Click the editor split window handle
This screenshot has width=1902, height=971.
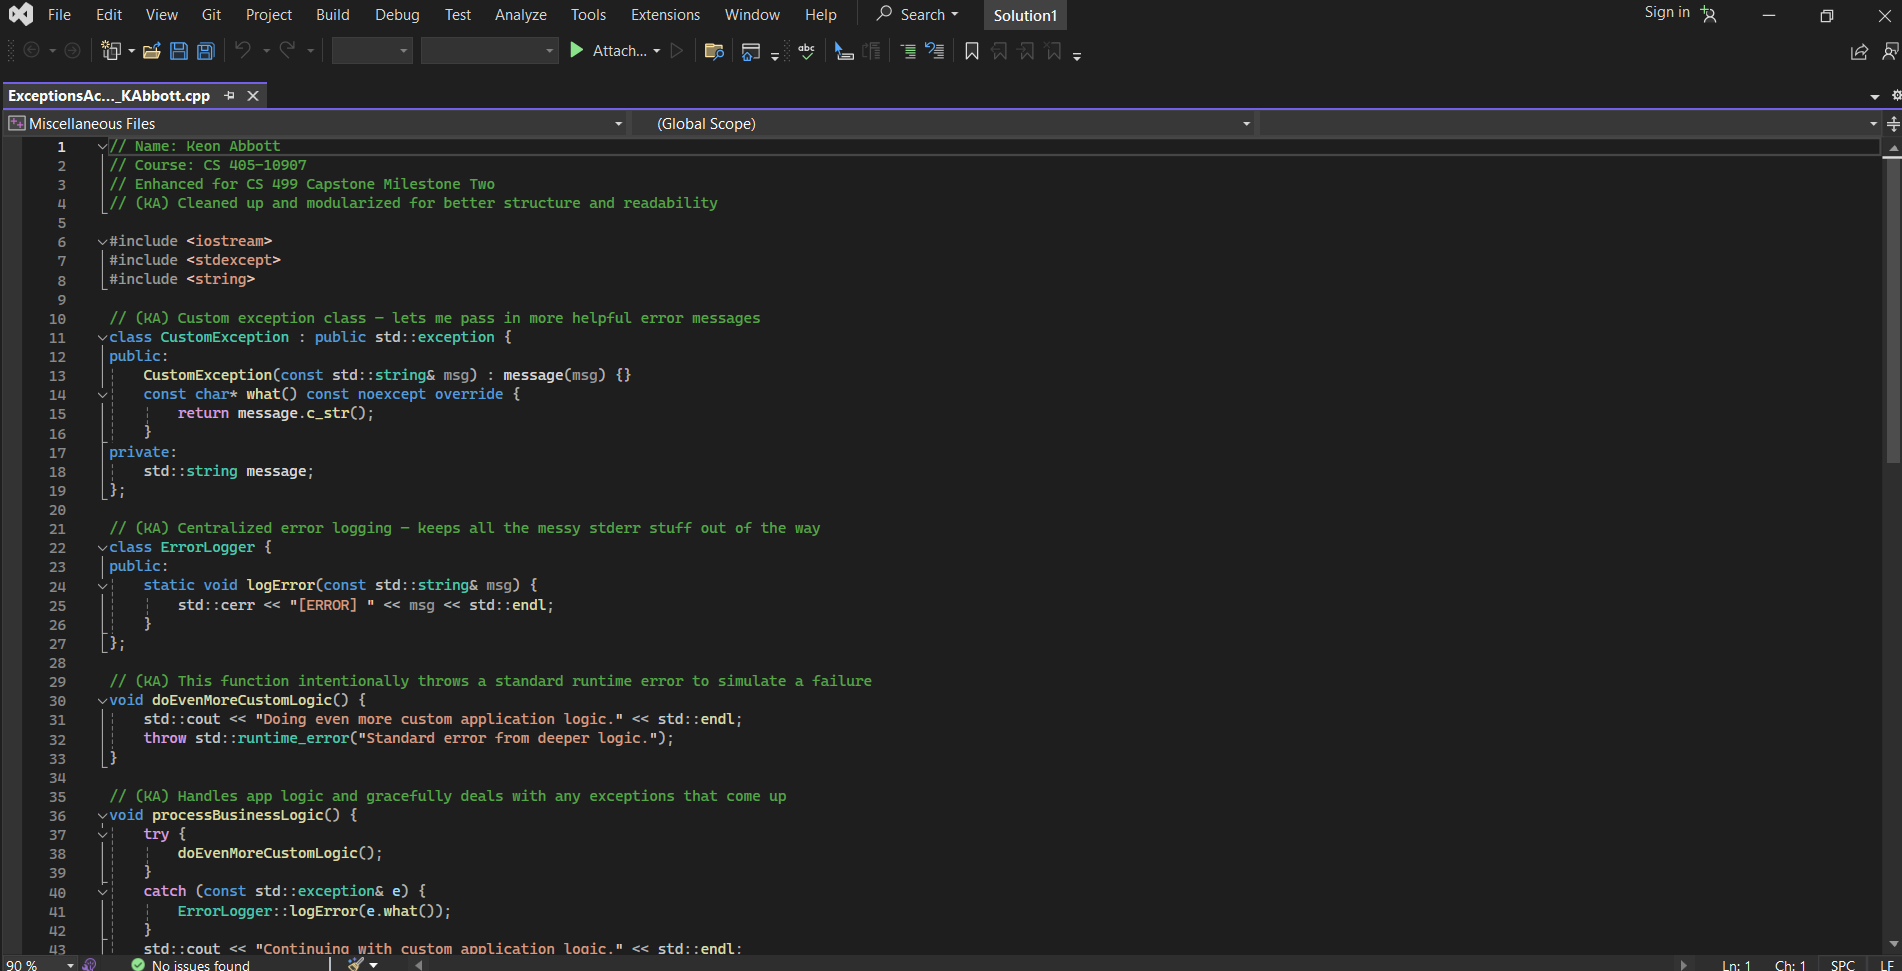point(1892,124)
